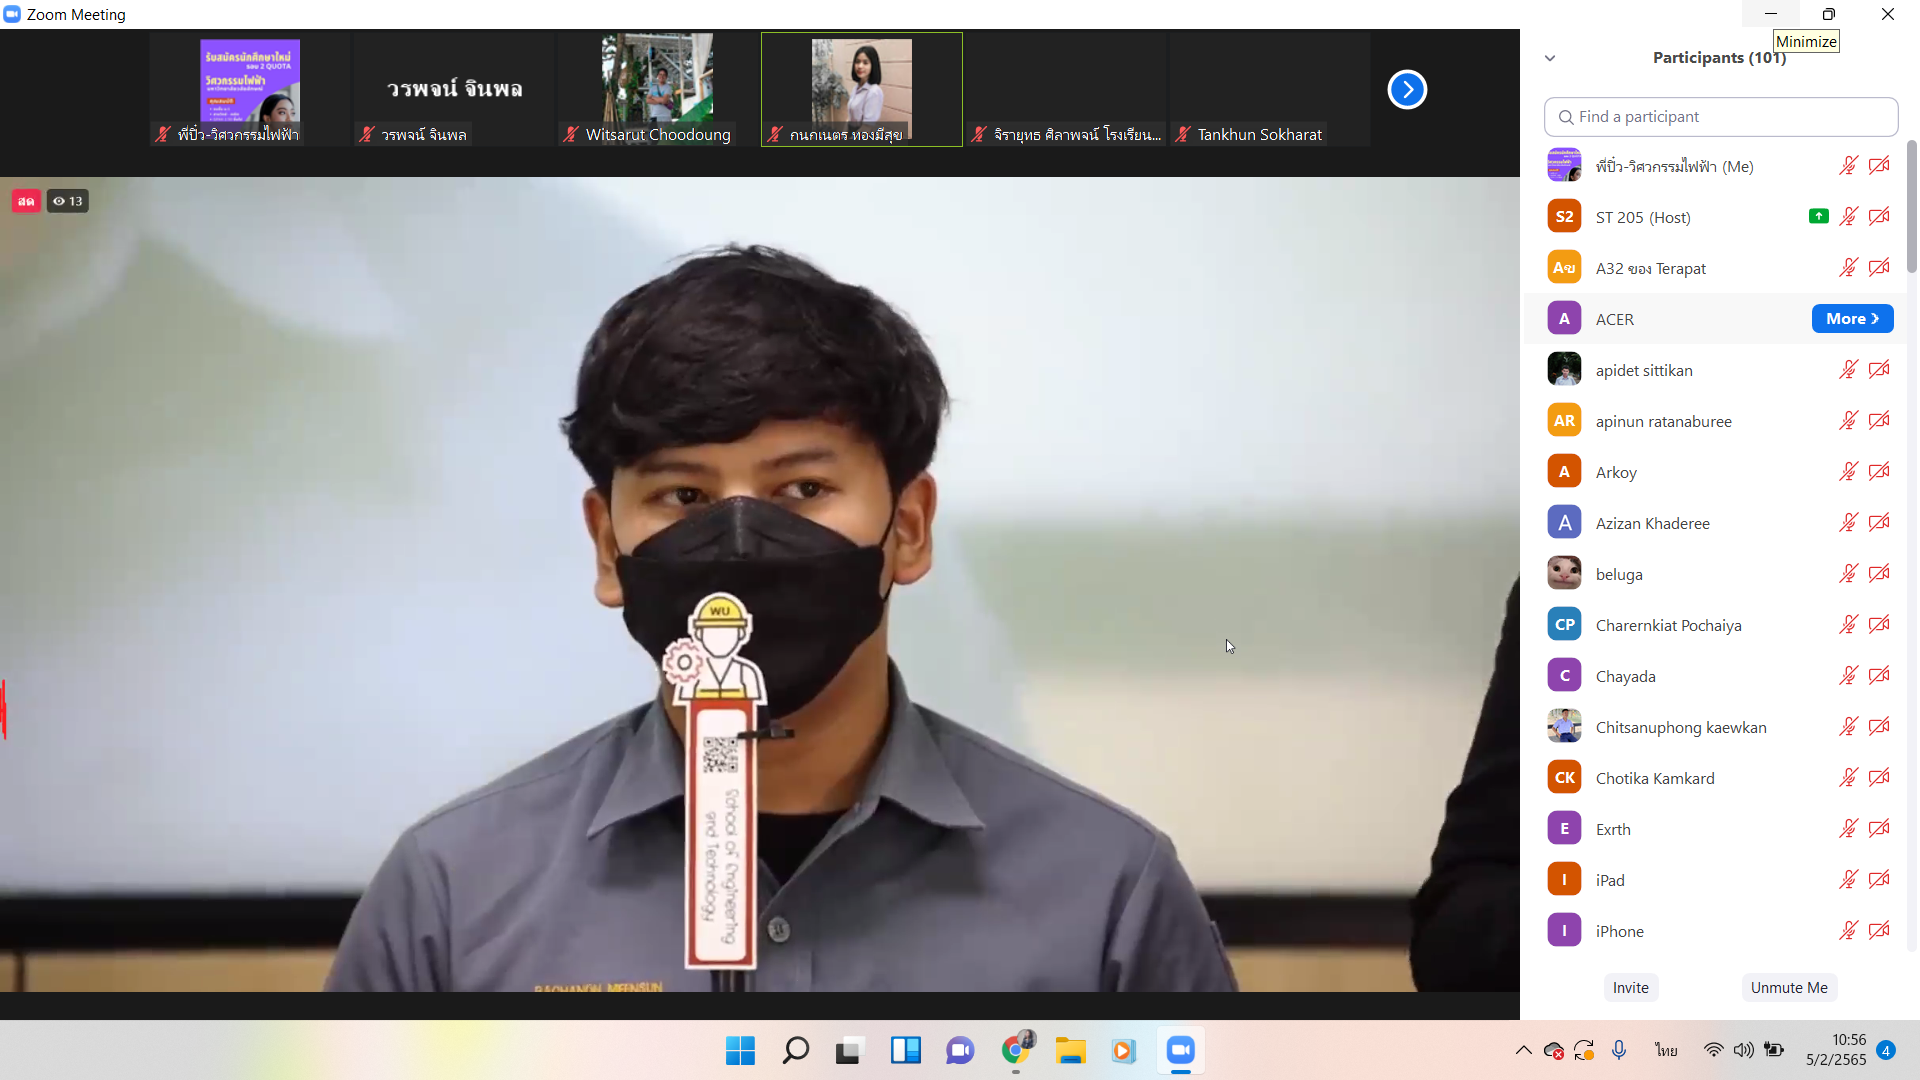This screenshot has height=1080, width=1920.
Task: Select Chotika Kamkard in participant list
Action: click(x=1655, y=778)
